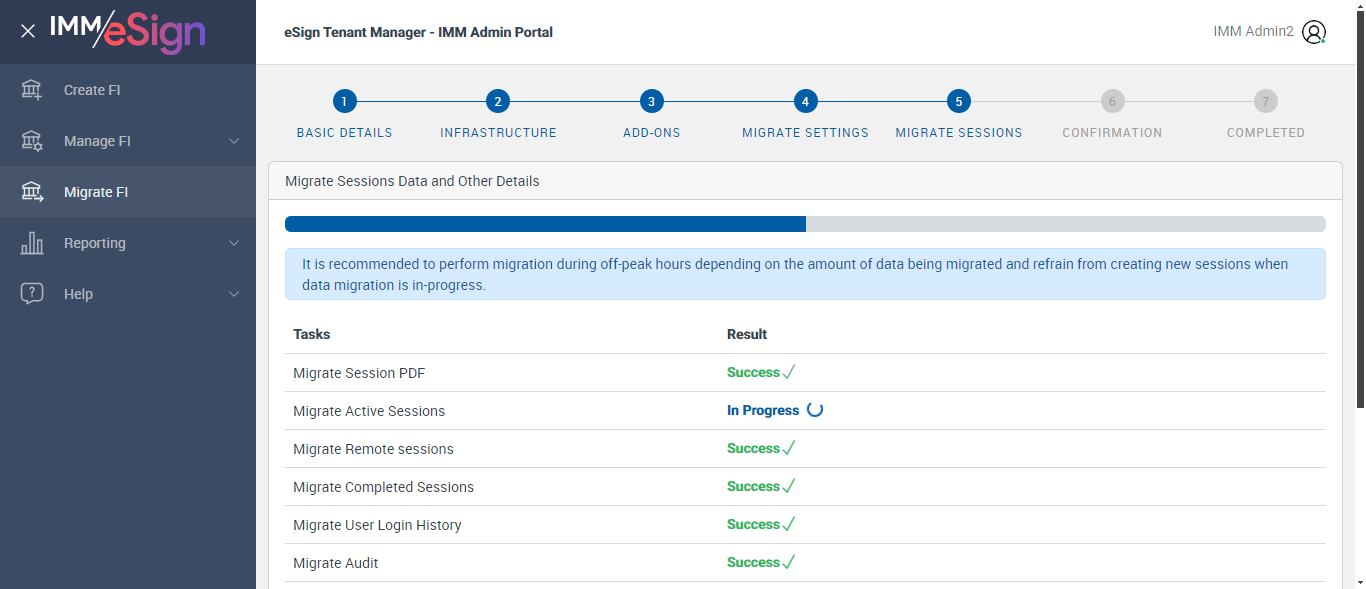Viewport: 1366px width, 589px height.
Task: Click the Migrate FI bank arrow icon
Action: [x=32, y=192]
